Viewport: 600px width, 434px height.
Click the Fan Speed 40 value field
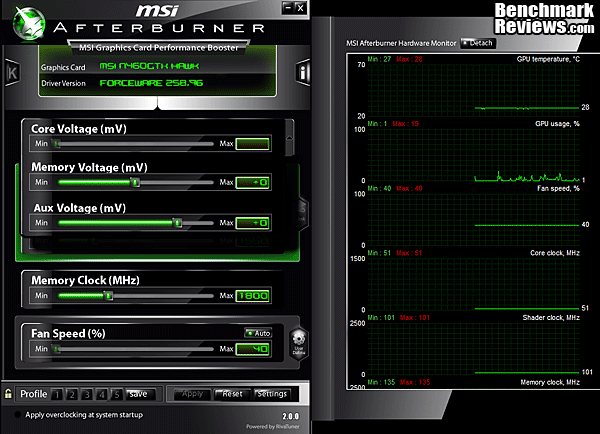point(253,349)
